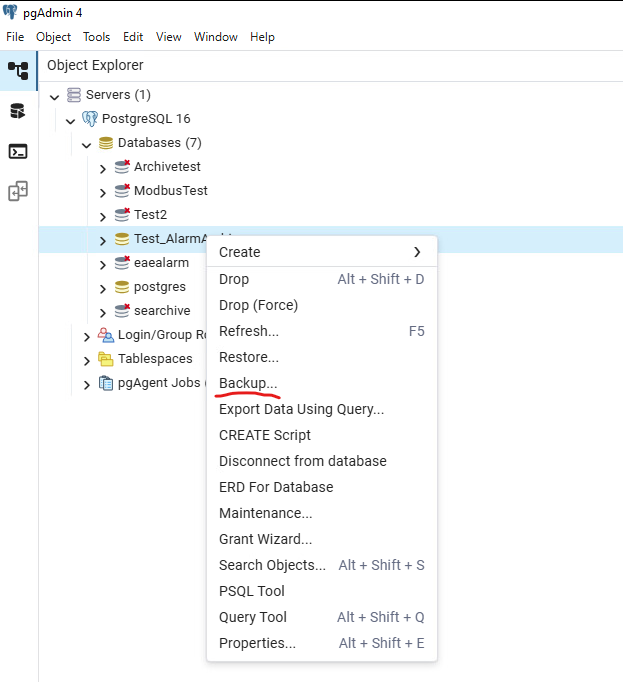Choose Drop (Force) from the context menu

click(x=322, y=305)
